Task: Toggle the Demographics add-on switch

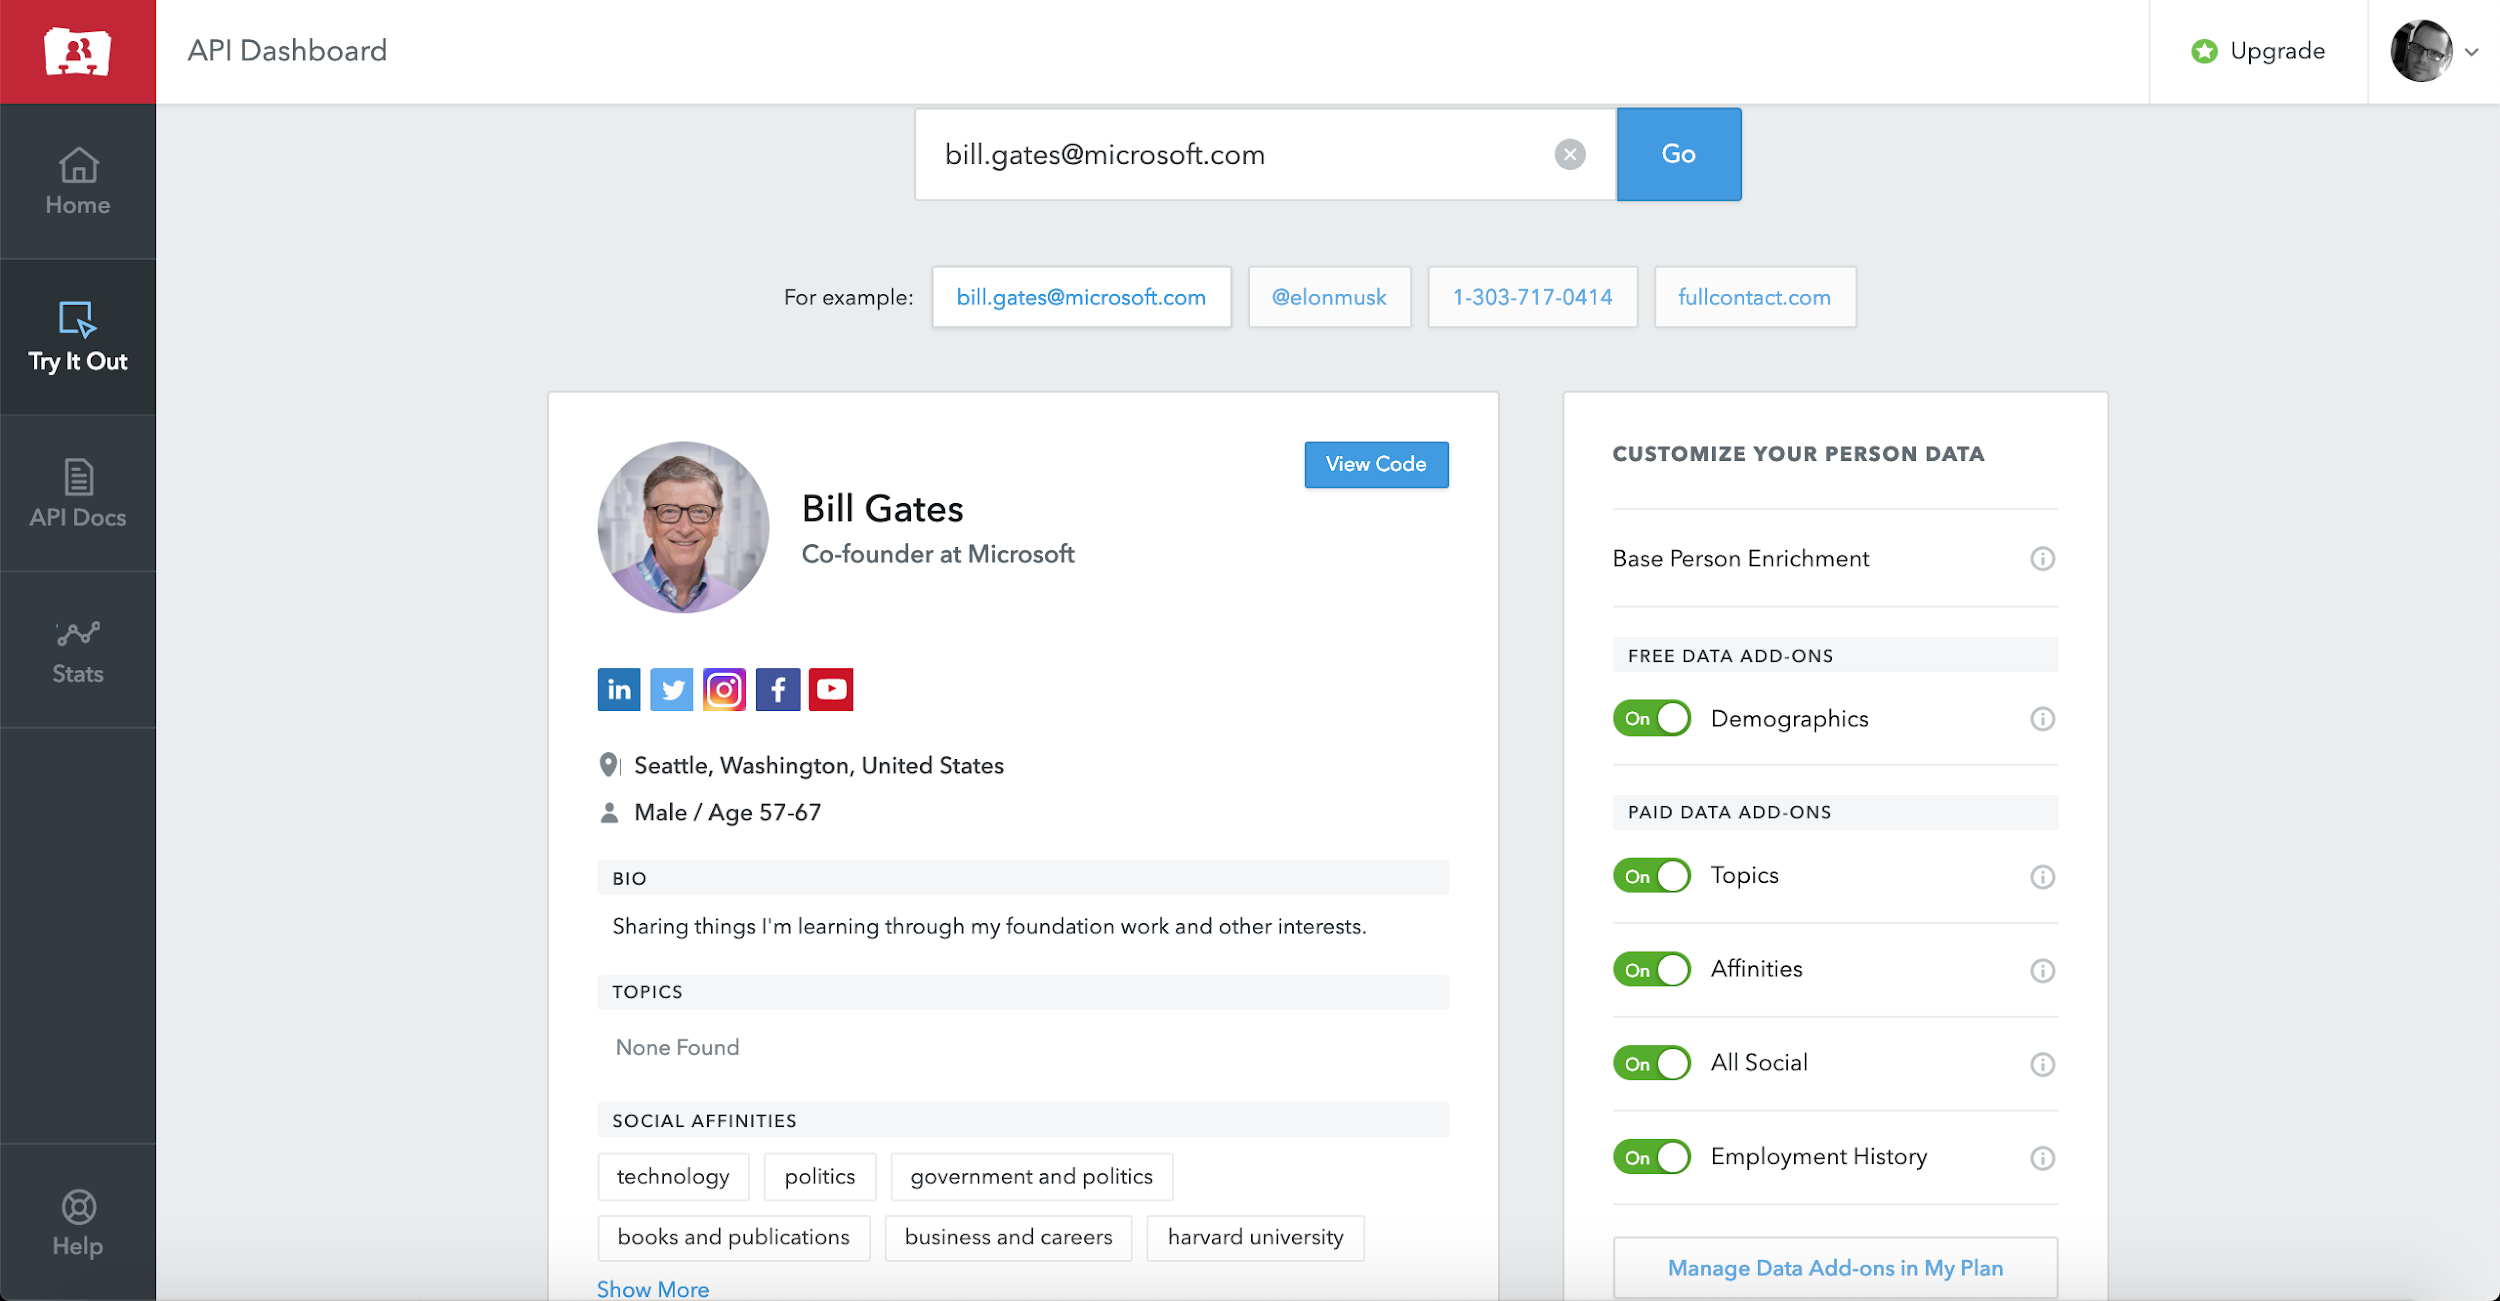Action: (1651, 718)
